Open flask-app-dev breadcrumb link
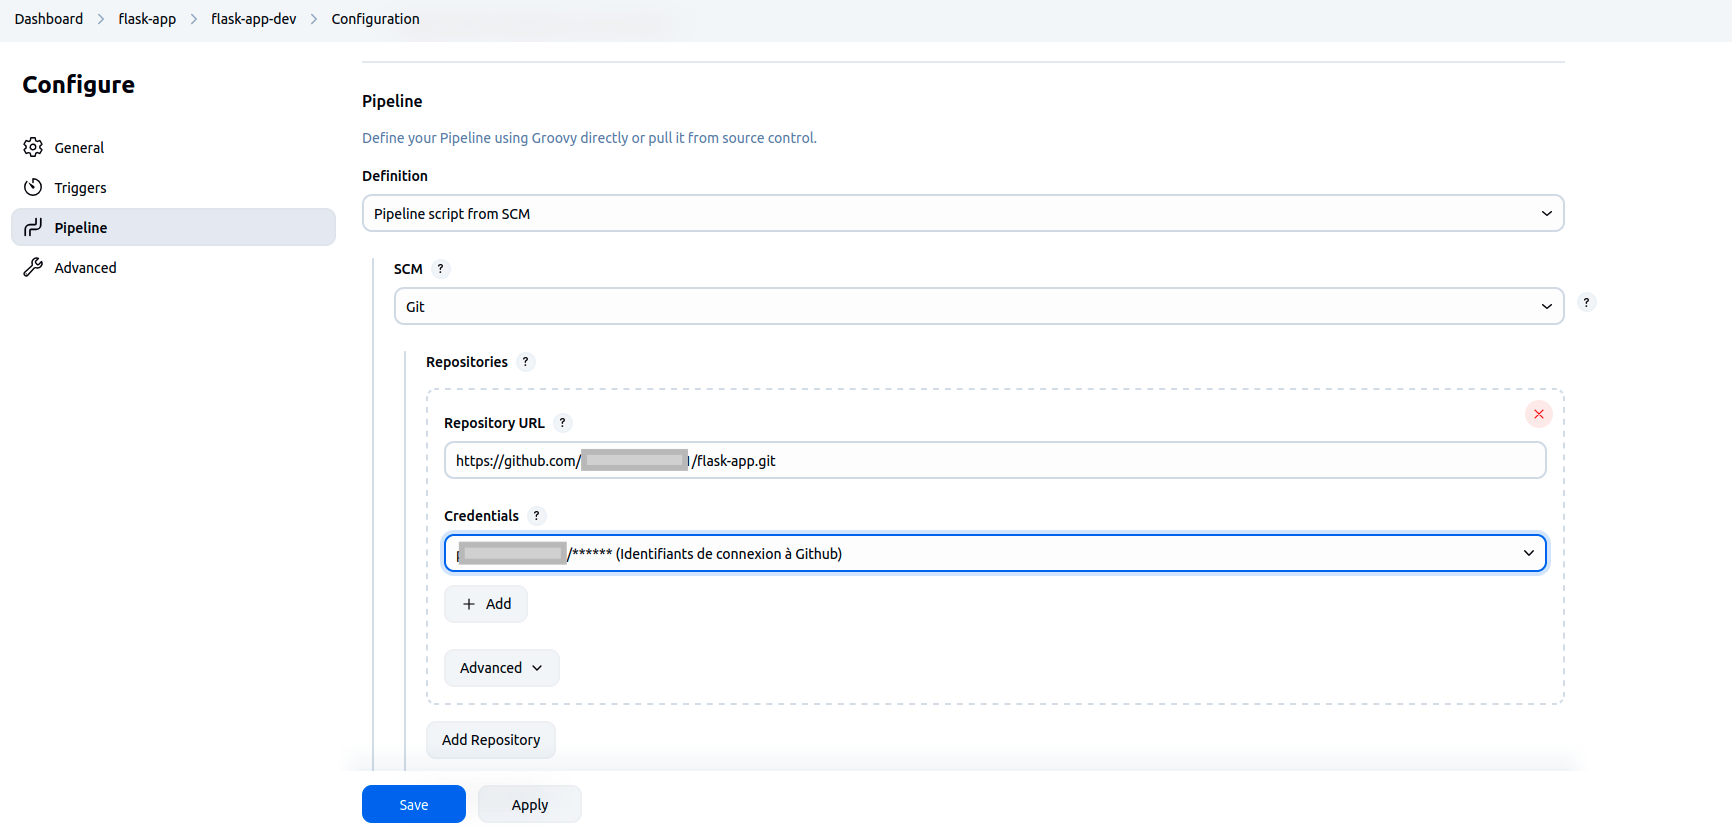This screenshot has height=826, width=1732. (x=253, y=19)
